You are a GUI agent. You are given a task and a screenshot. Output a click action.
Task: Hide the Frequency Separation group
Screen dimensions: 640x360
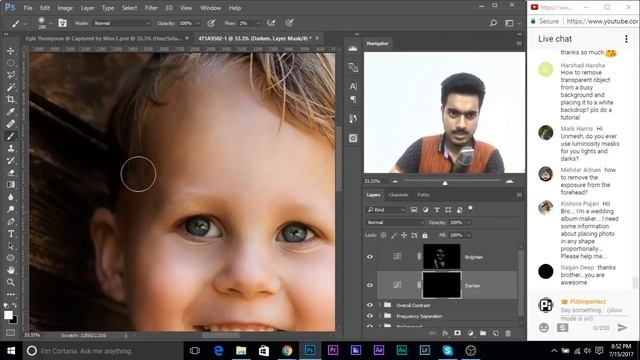[x=370, y=316]
